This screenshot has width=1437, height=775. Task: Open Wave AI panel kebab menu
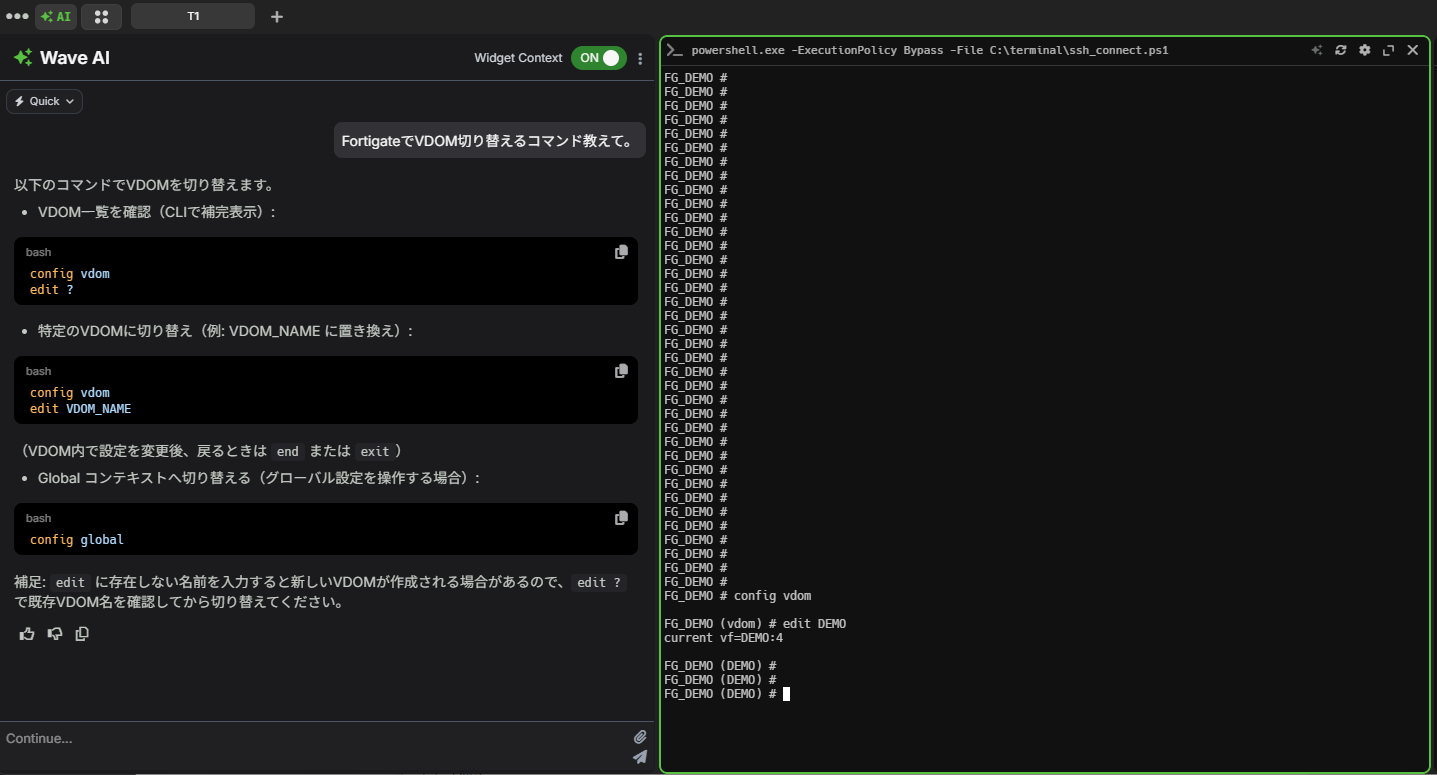(x=640, y=58)
